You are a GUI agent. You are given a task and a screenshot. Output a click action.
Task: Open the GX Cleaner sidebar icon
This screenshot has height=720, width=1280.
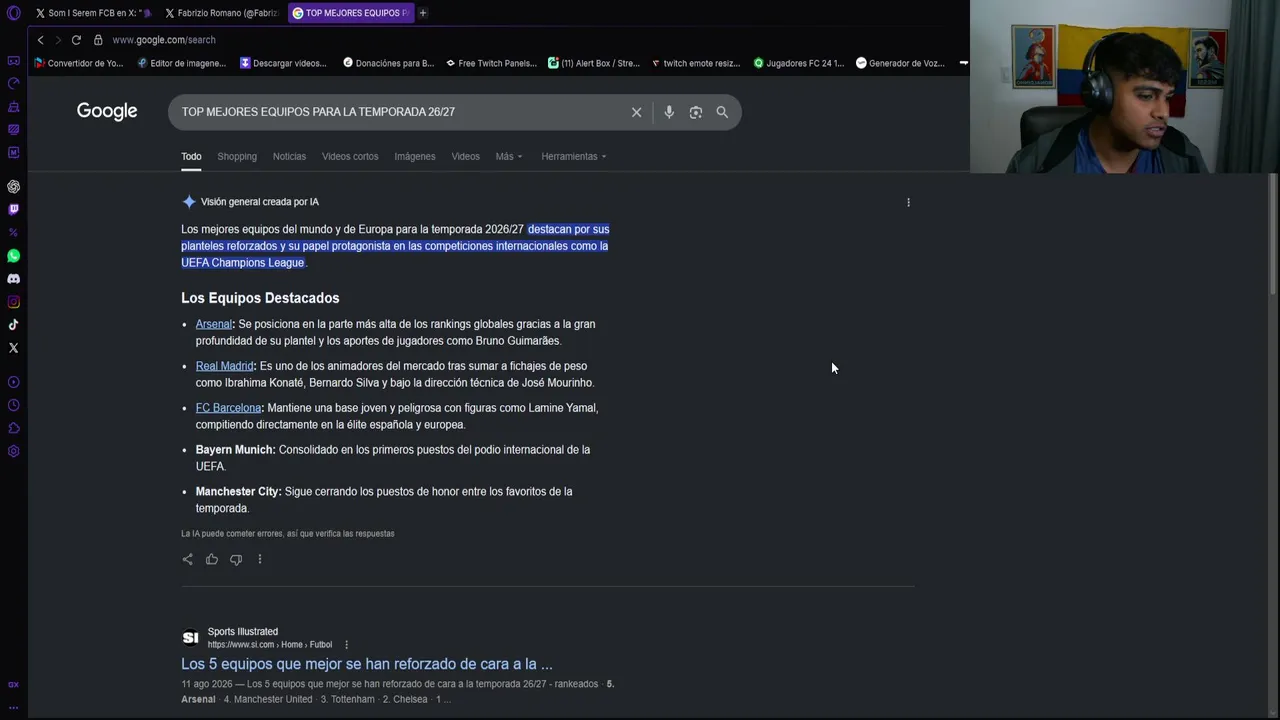tap(13, 106)
